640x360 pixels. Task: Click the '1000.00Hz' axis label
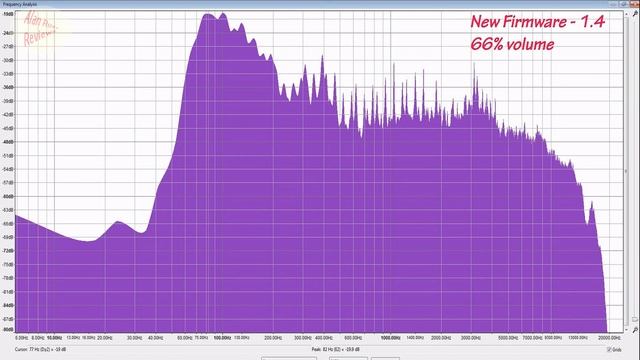tap(391, 338)
